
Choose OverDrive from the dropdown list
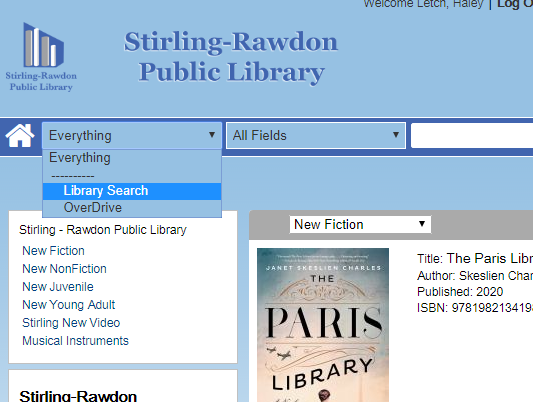pos(132,208)
